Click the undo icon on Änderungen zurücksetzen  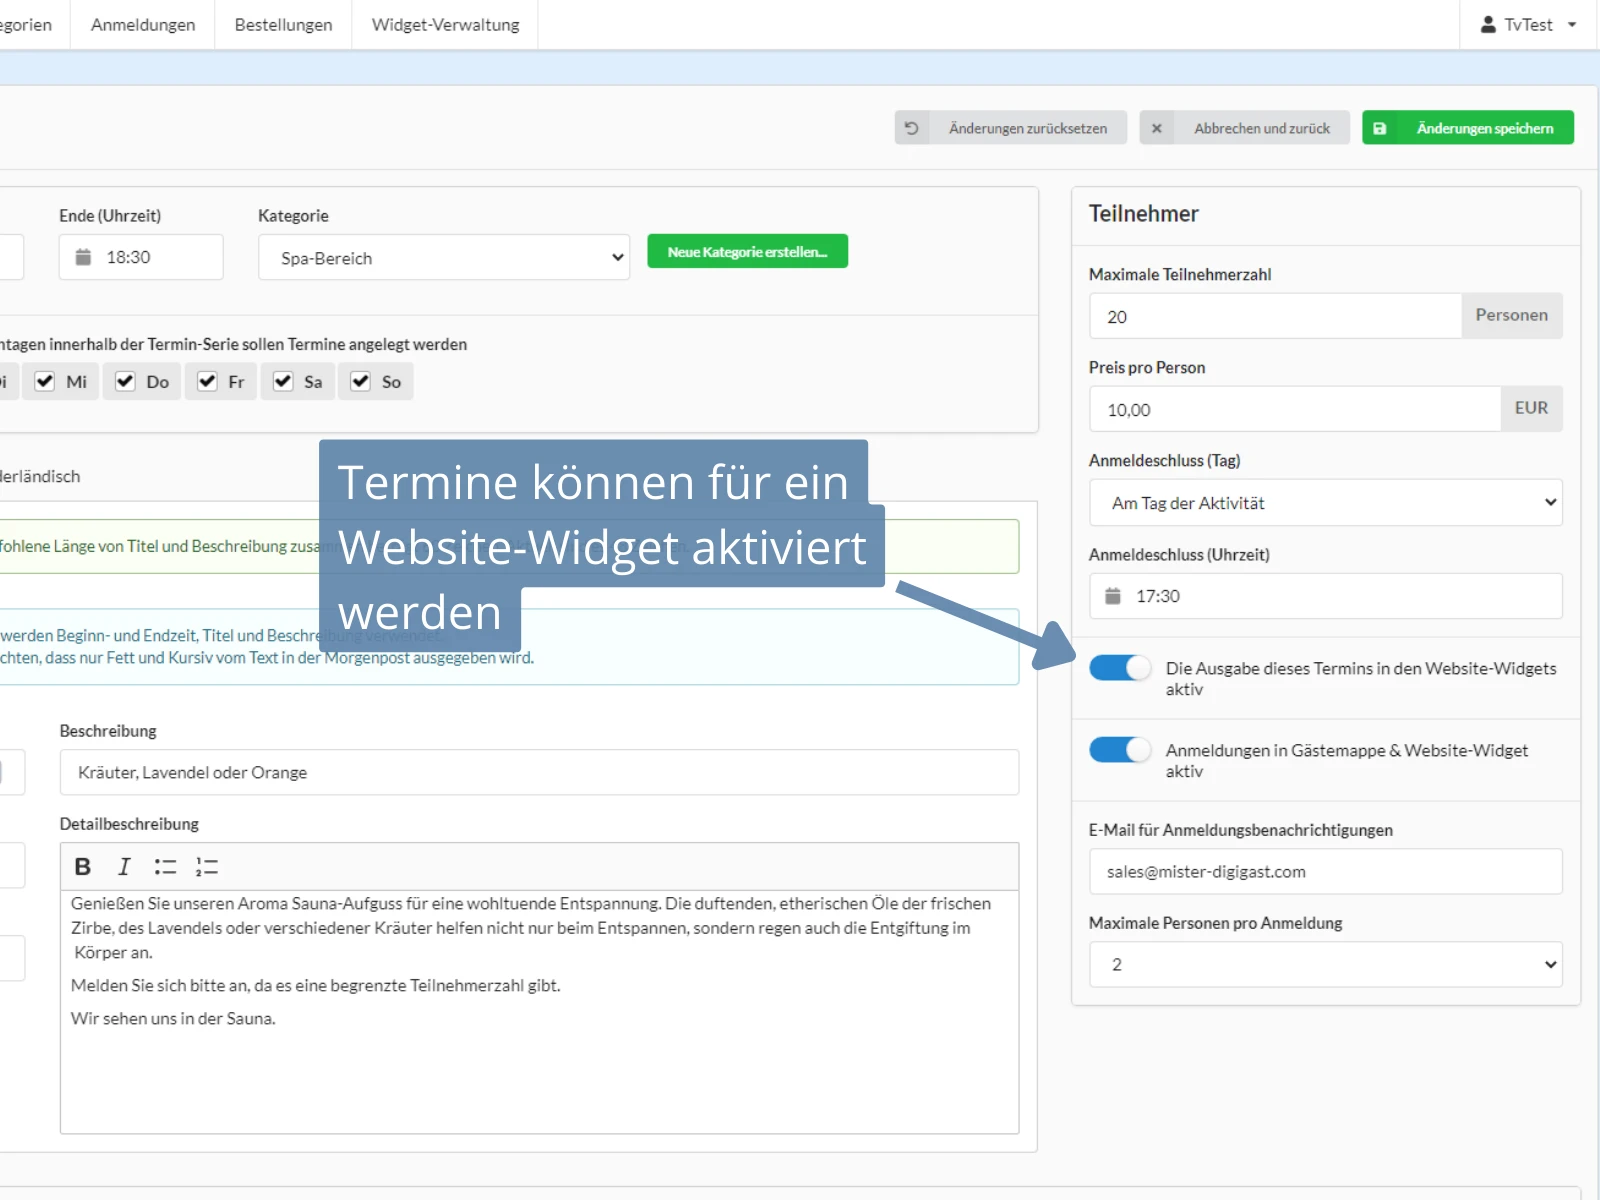tap(910, 127)
